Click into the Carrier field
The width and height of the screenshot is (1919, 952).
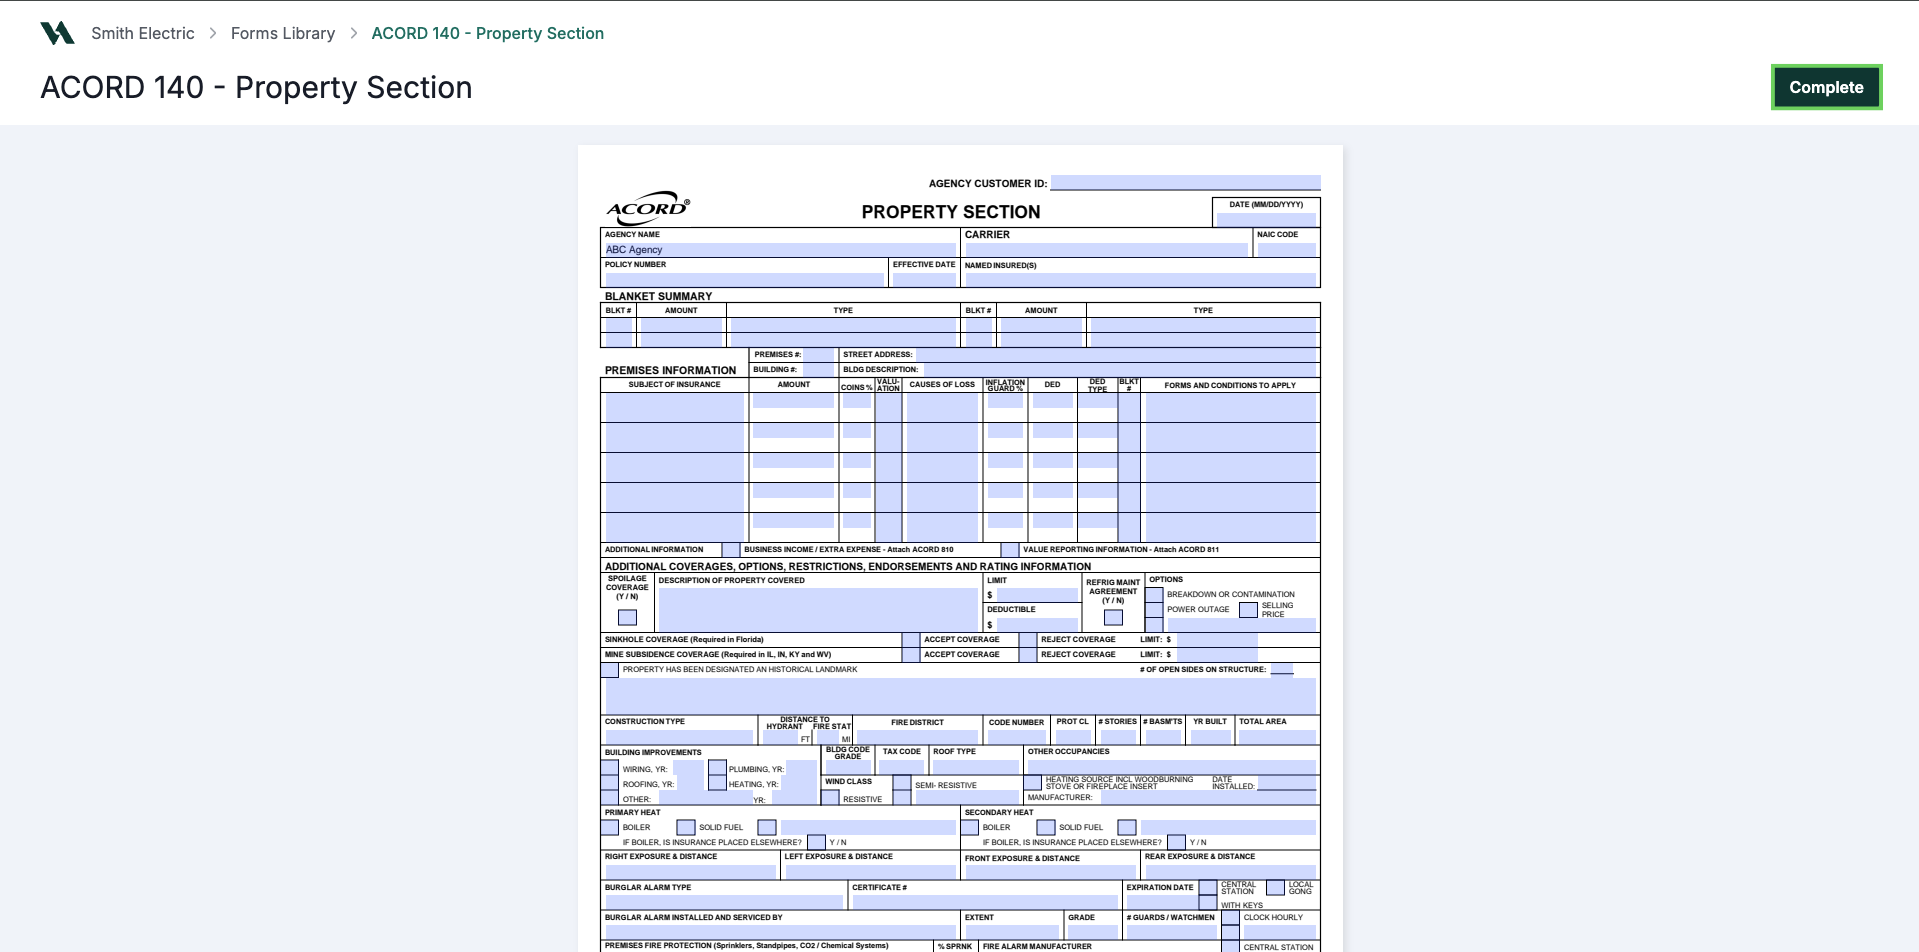pyautogui.click(x=1106, y=249)
